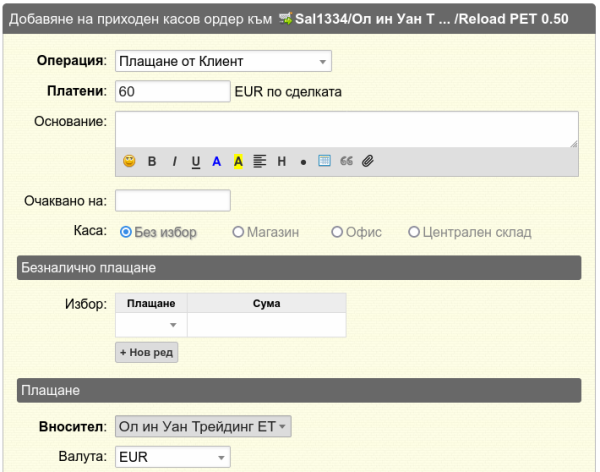The image size is (600, 472).
Task: Attach file with paperclip icon
Action: 368,161
